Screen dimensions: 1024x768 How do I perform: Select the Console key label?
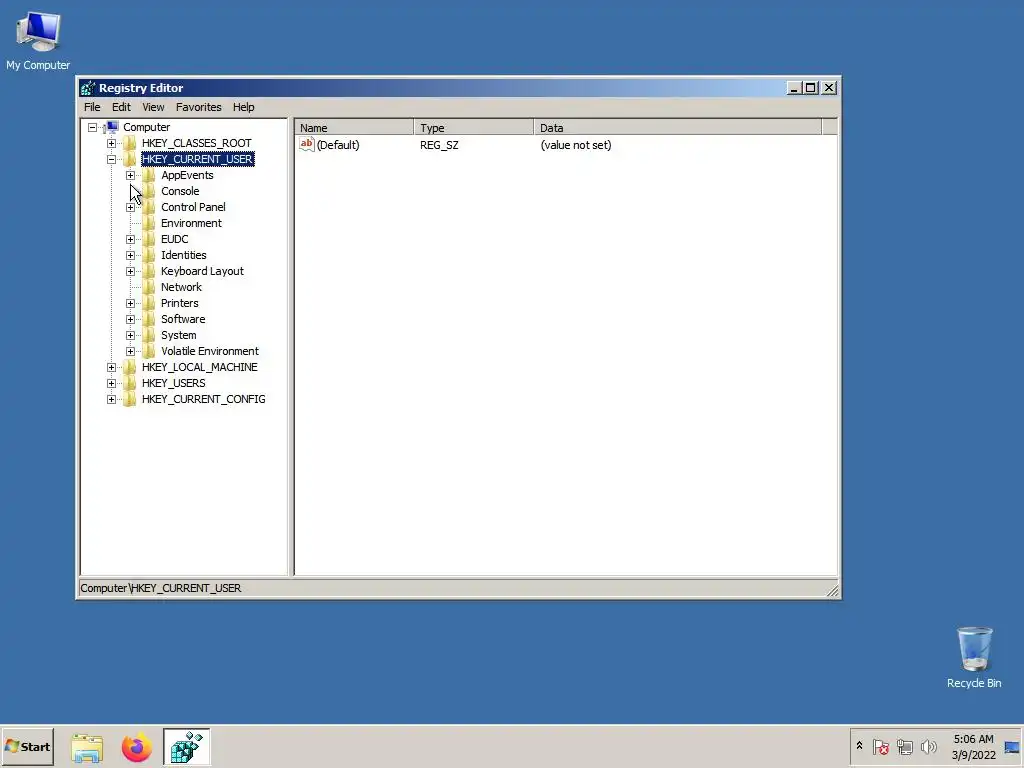[180, 191]
